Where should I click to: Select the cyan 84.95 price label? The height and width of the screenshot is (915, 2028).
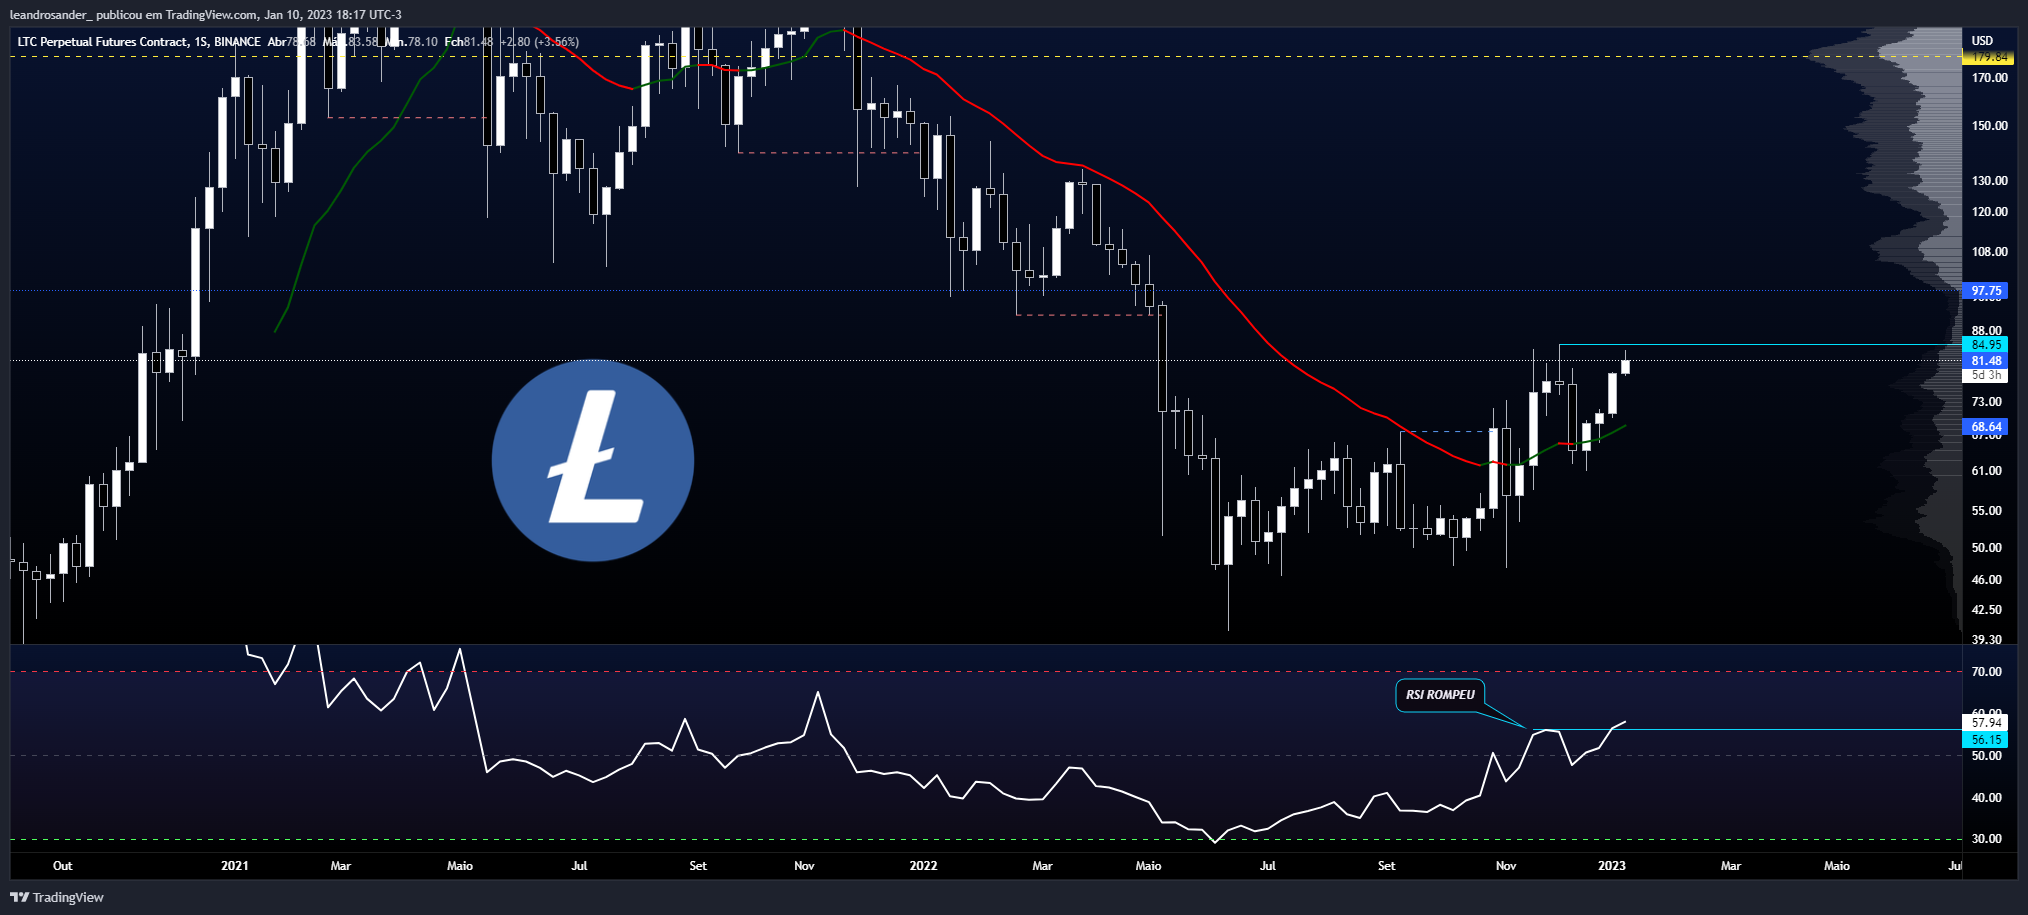click(1985, 345)
